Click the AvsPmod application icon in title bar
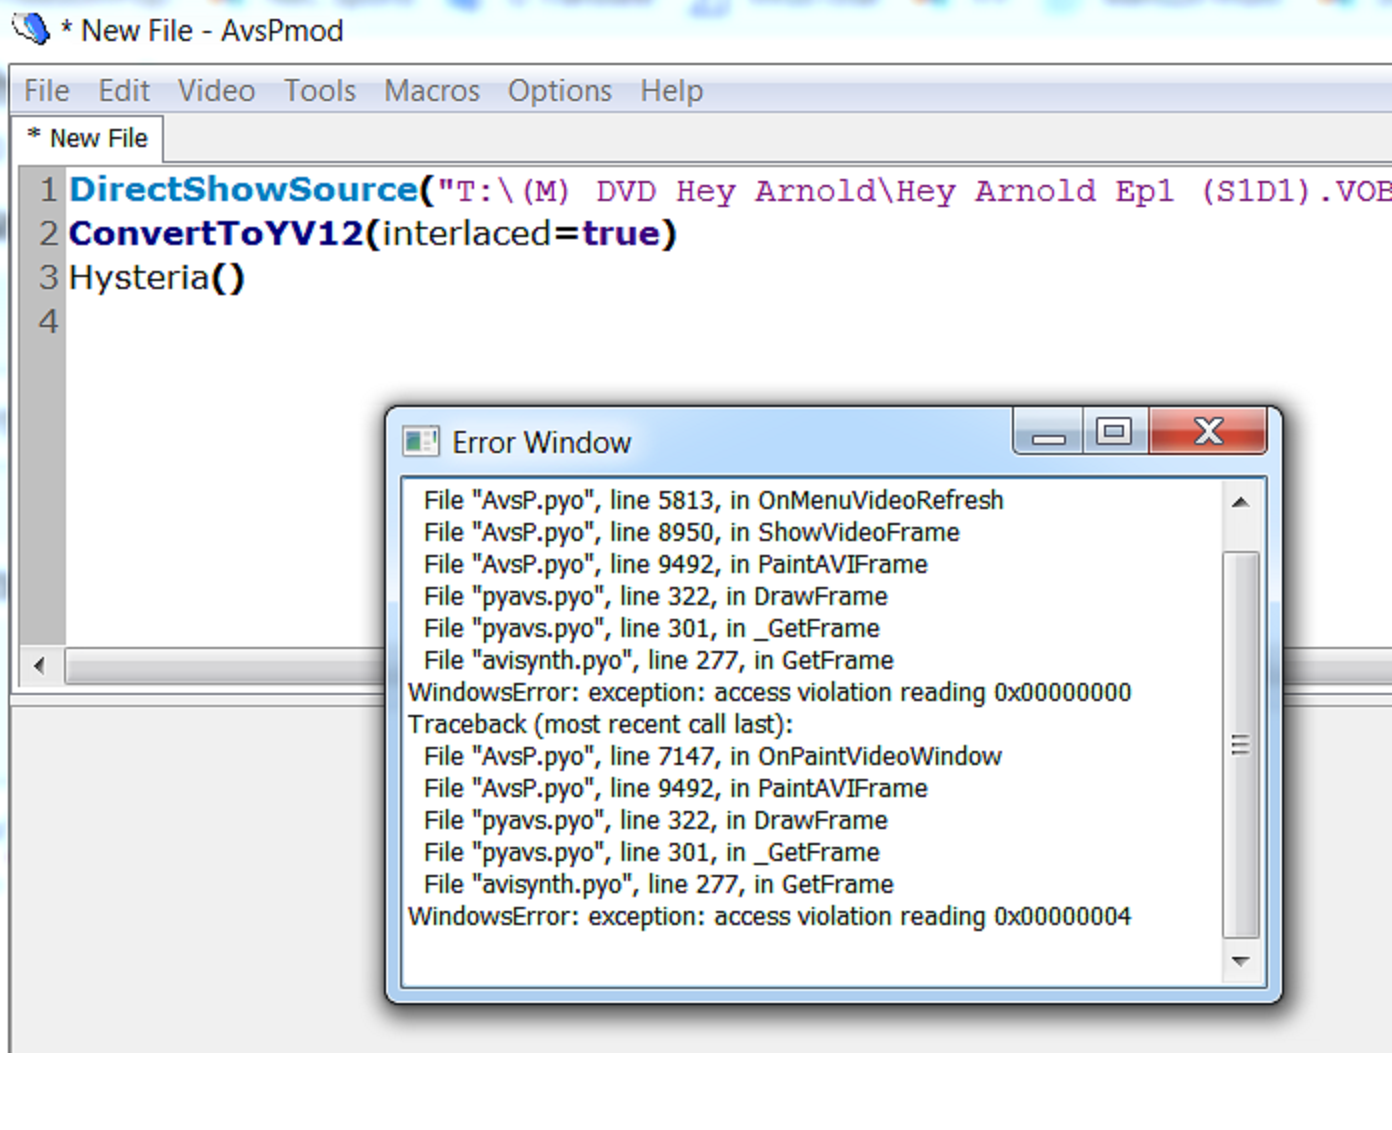 click(x=30, y=28)
